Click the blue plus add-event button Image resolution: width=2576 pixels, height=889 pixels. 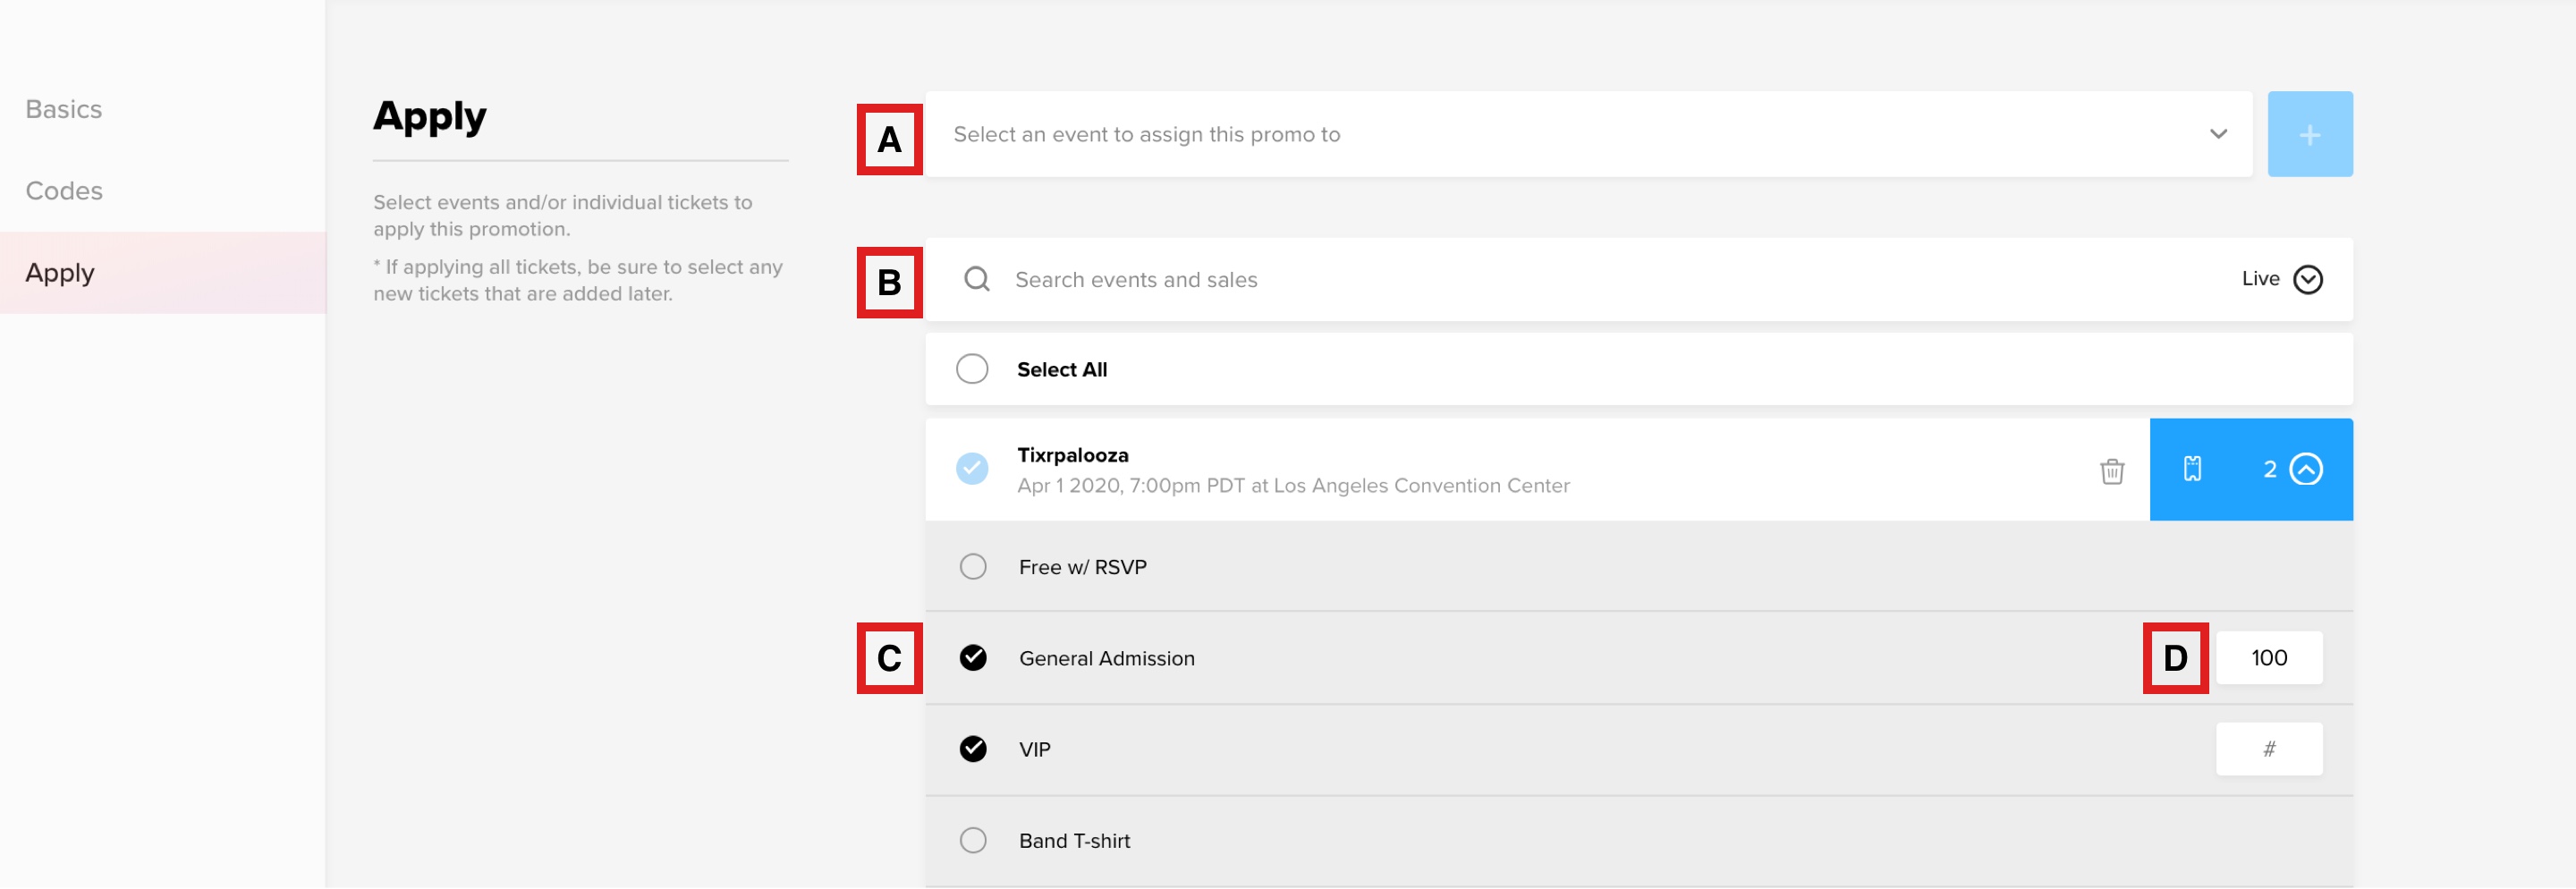click(x=2309, y=135)
